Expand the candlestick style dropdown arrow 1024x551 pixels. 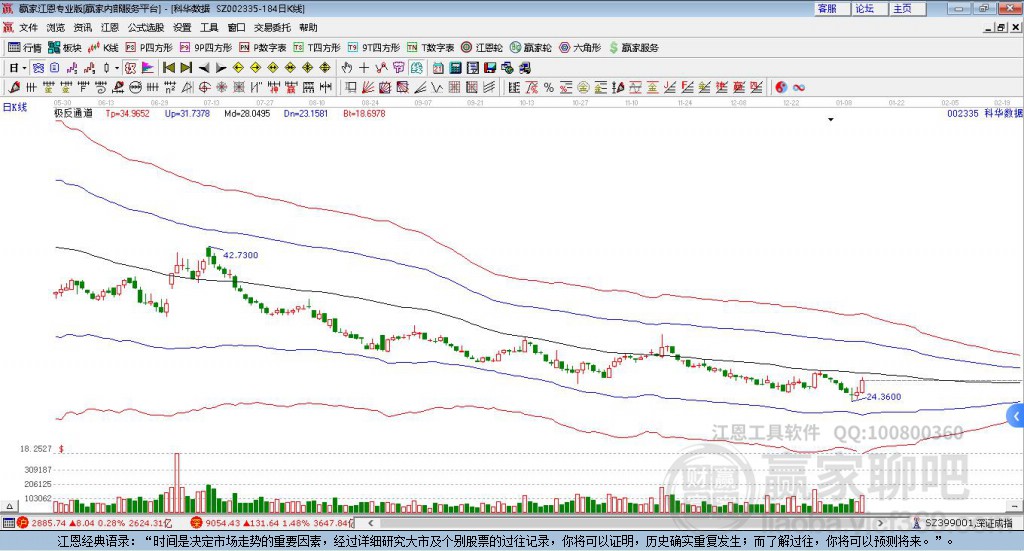[x=117, y=68]
